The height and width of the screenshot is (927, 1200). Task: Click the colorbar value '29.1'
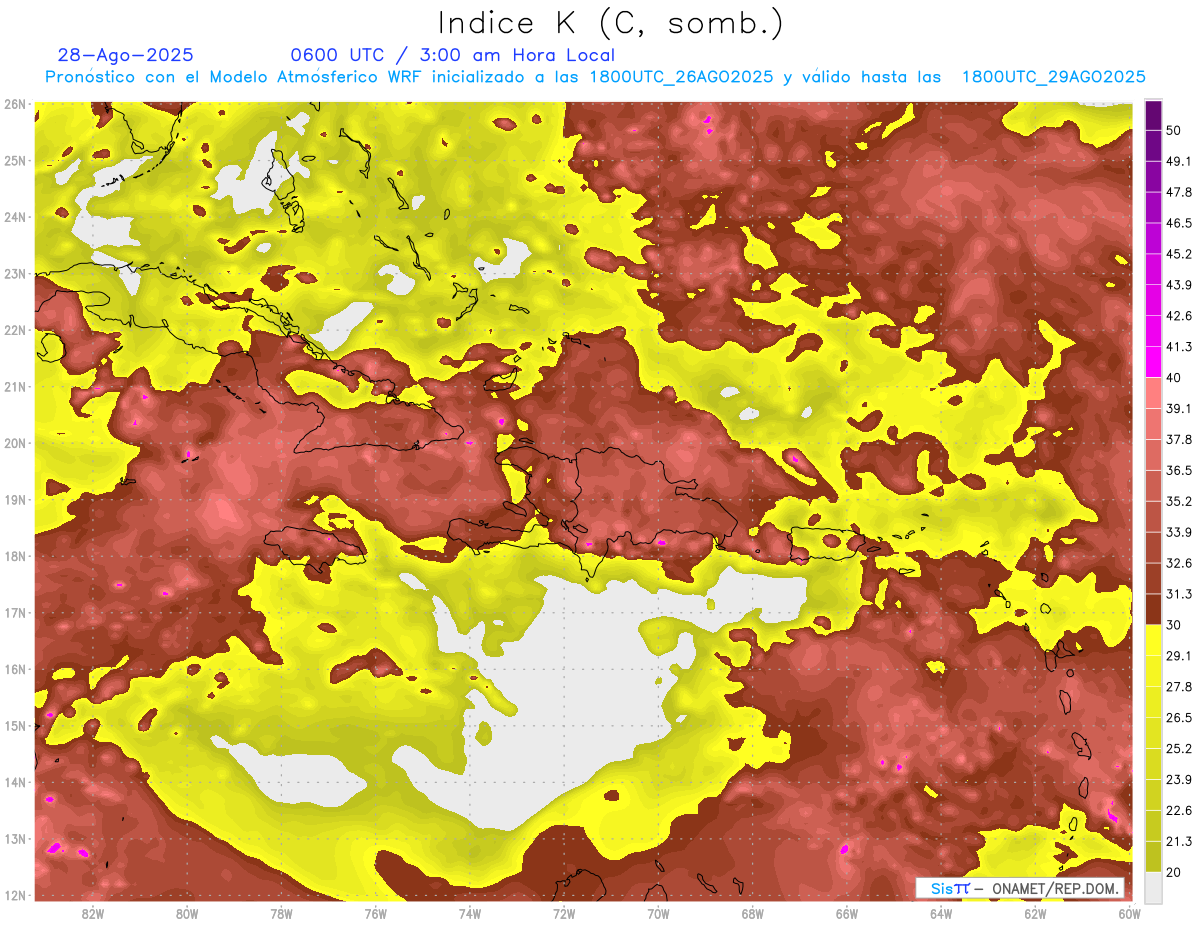[x=1178, y=655]
